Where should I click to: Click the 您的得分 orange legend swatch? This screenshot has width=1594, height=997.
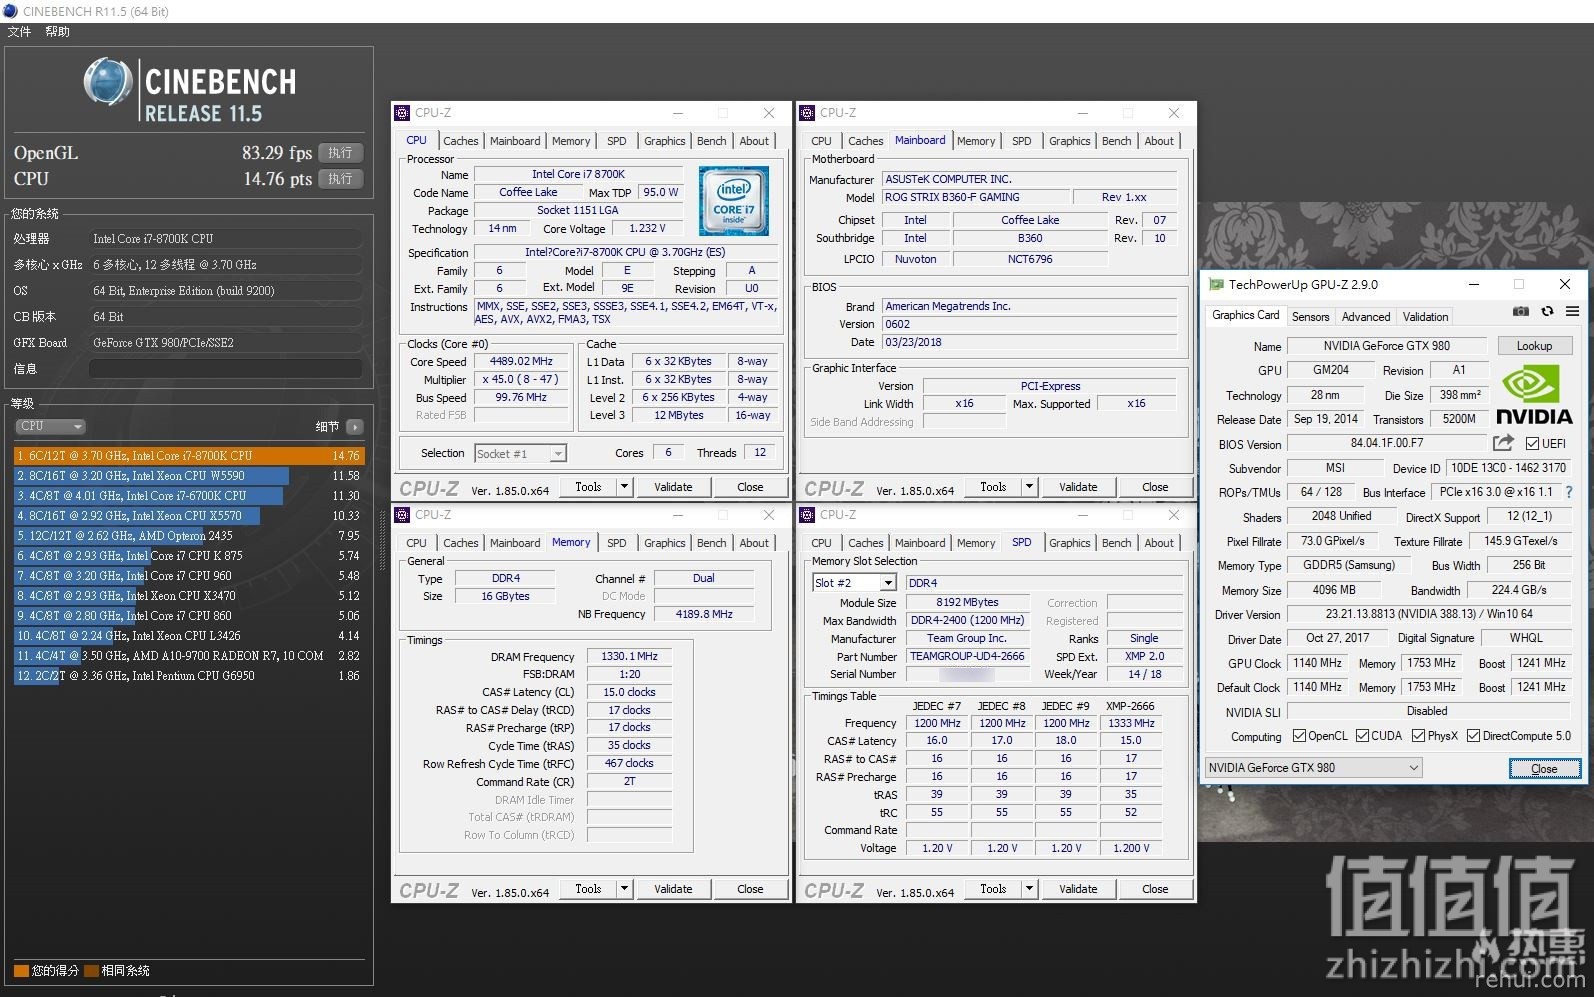tap(21, 971)
